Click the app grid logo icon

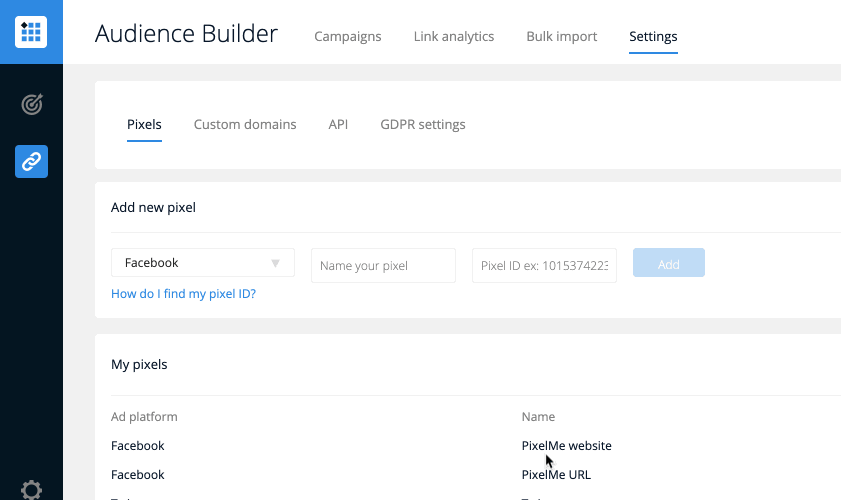[x=31, y=32]
